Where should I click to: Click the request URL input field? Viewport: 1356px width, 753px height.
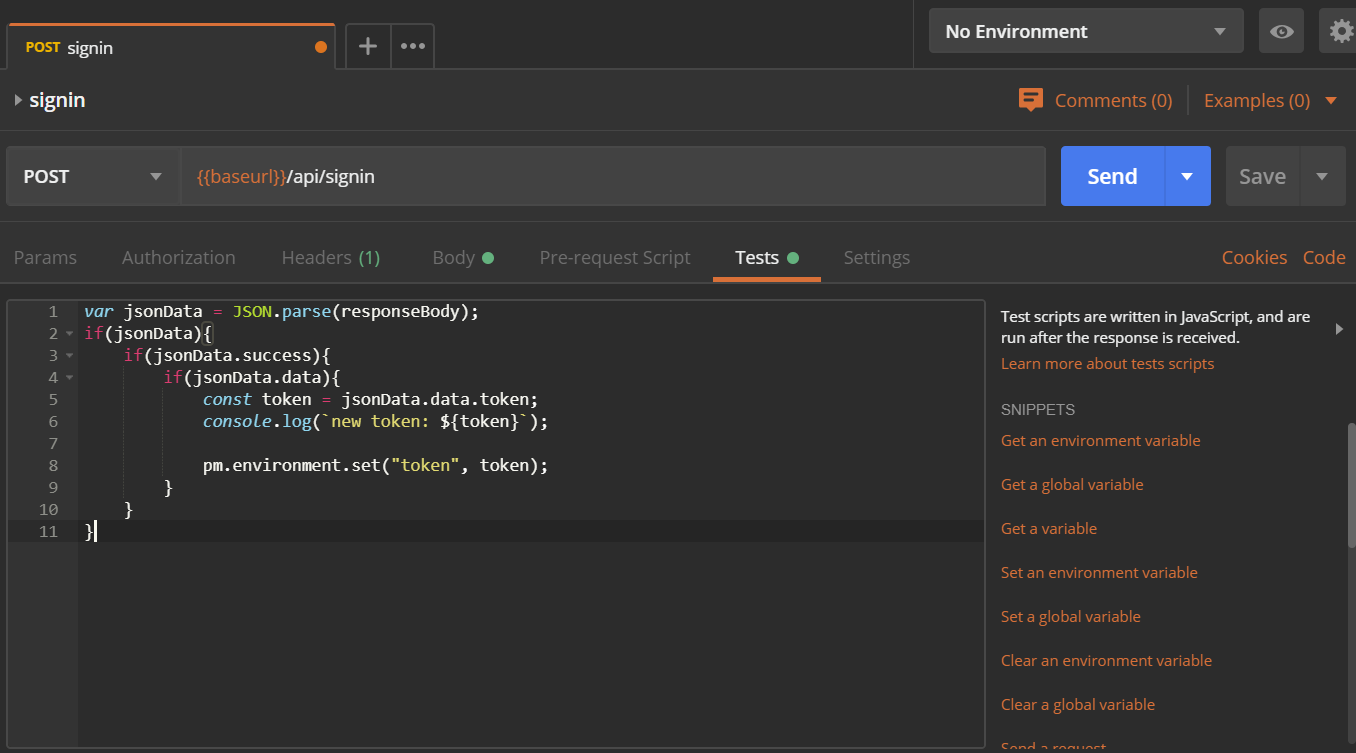point(610,176)
